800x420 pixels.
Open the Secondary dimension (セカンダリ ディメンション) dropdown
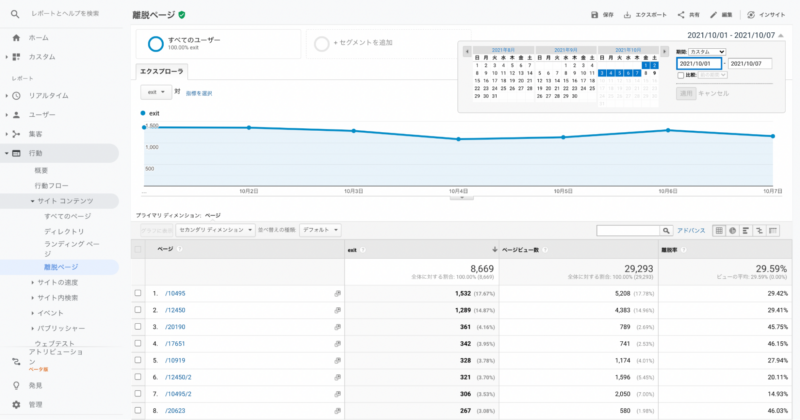[x=215, y=230]
